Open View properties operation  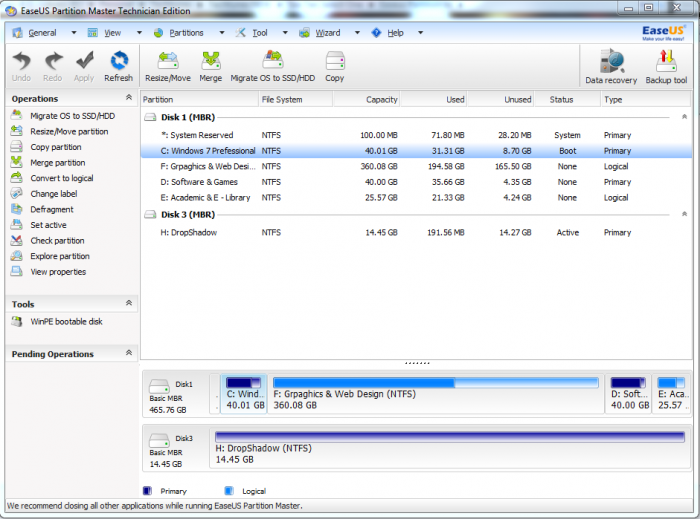coord(48,272)
